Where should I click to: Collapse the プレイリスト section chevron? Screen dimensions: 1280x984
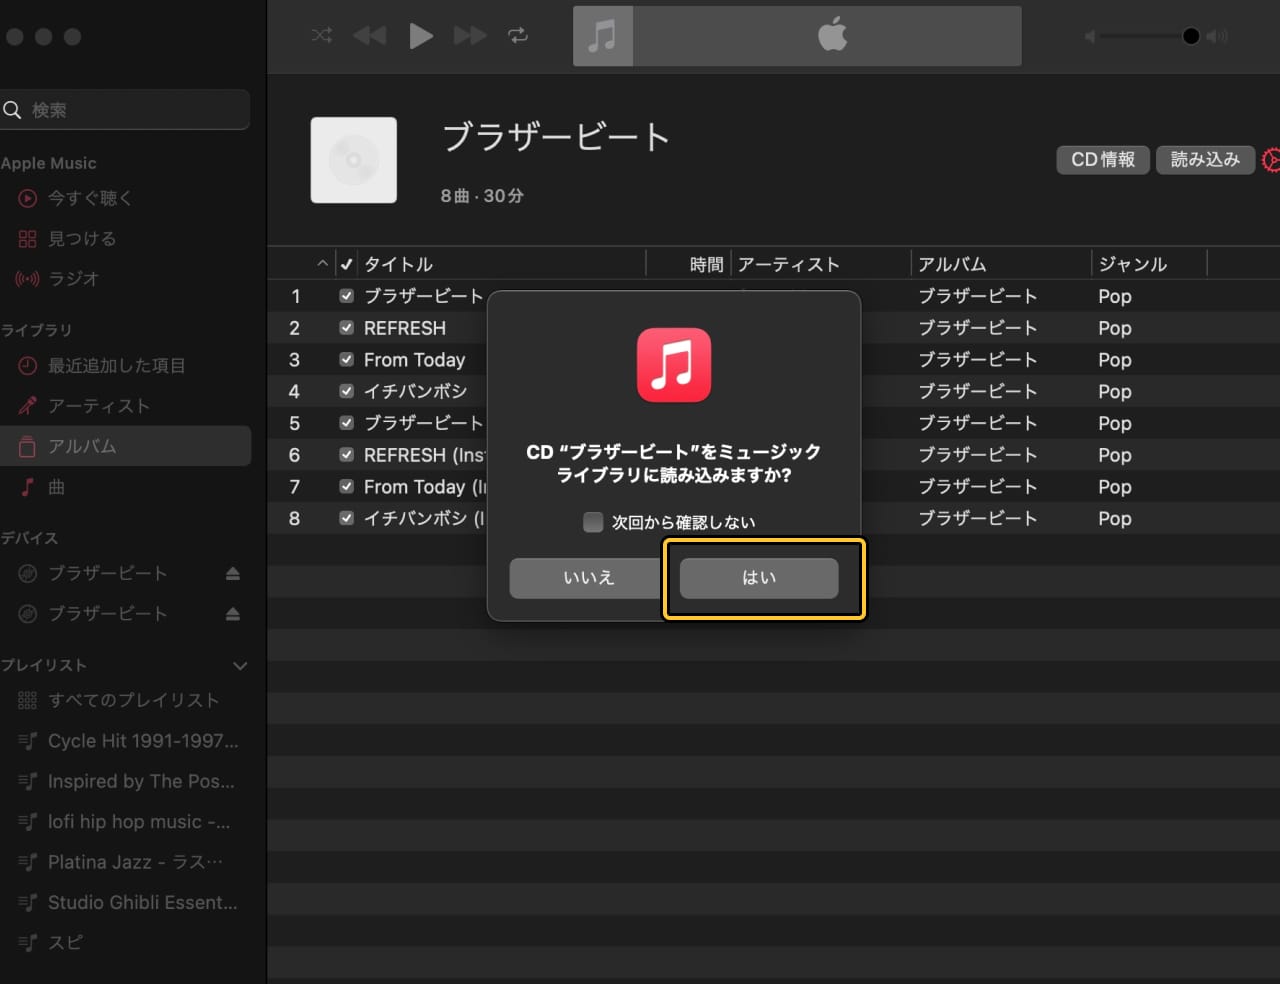click(x=240, y=665)
